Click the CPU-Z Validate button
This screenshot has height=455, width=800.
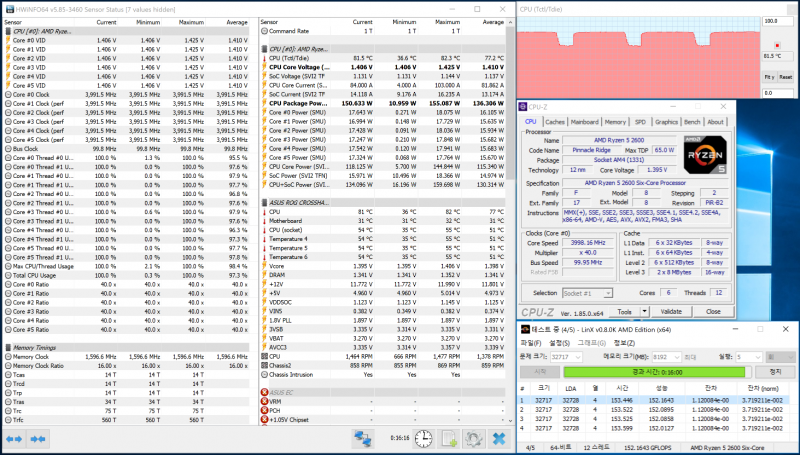pyautogui.click(x=671, y=312)
